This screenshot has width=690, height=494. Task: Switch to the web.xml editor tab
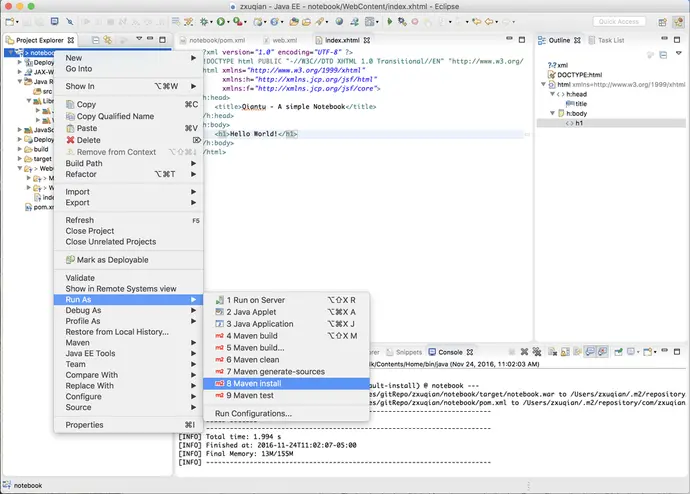click(x=284, y=40)
